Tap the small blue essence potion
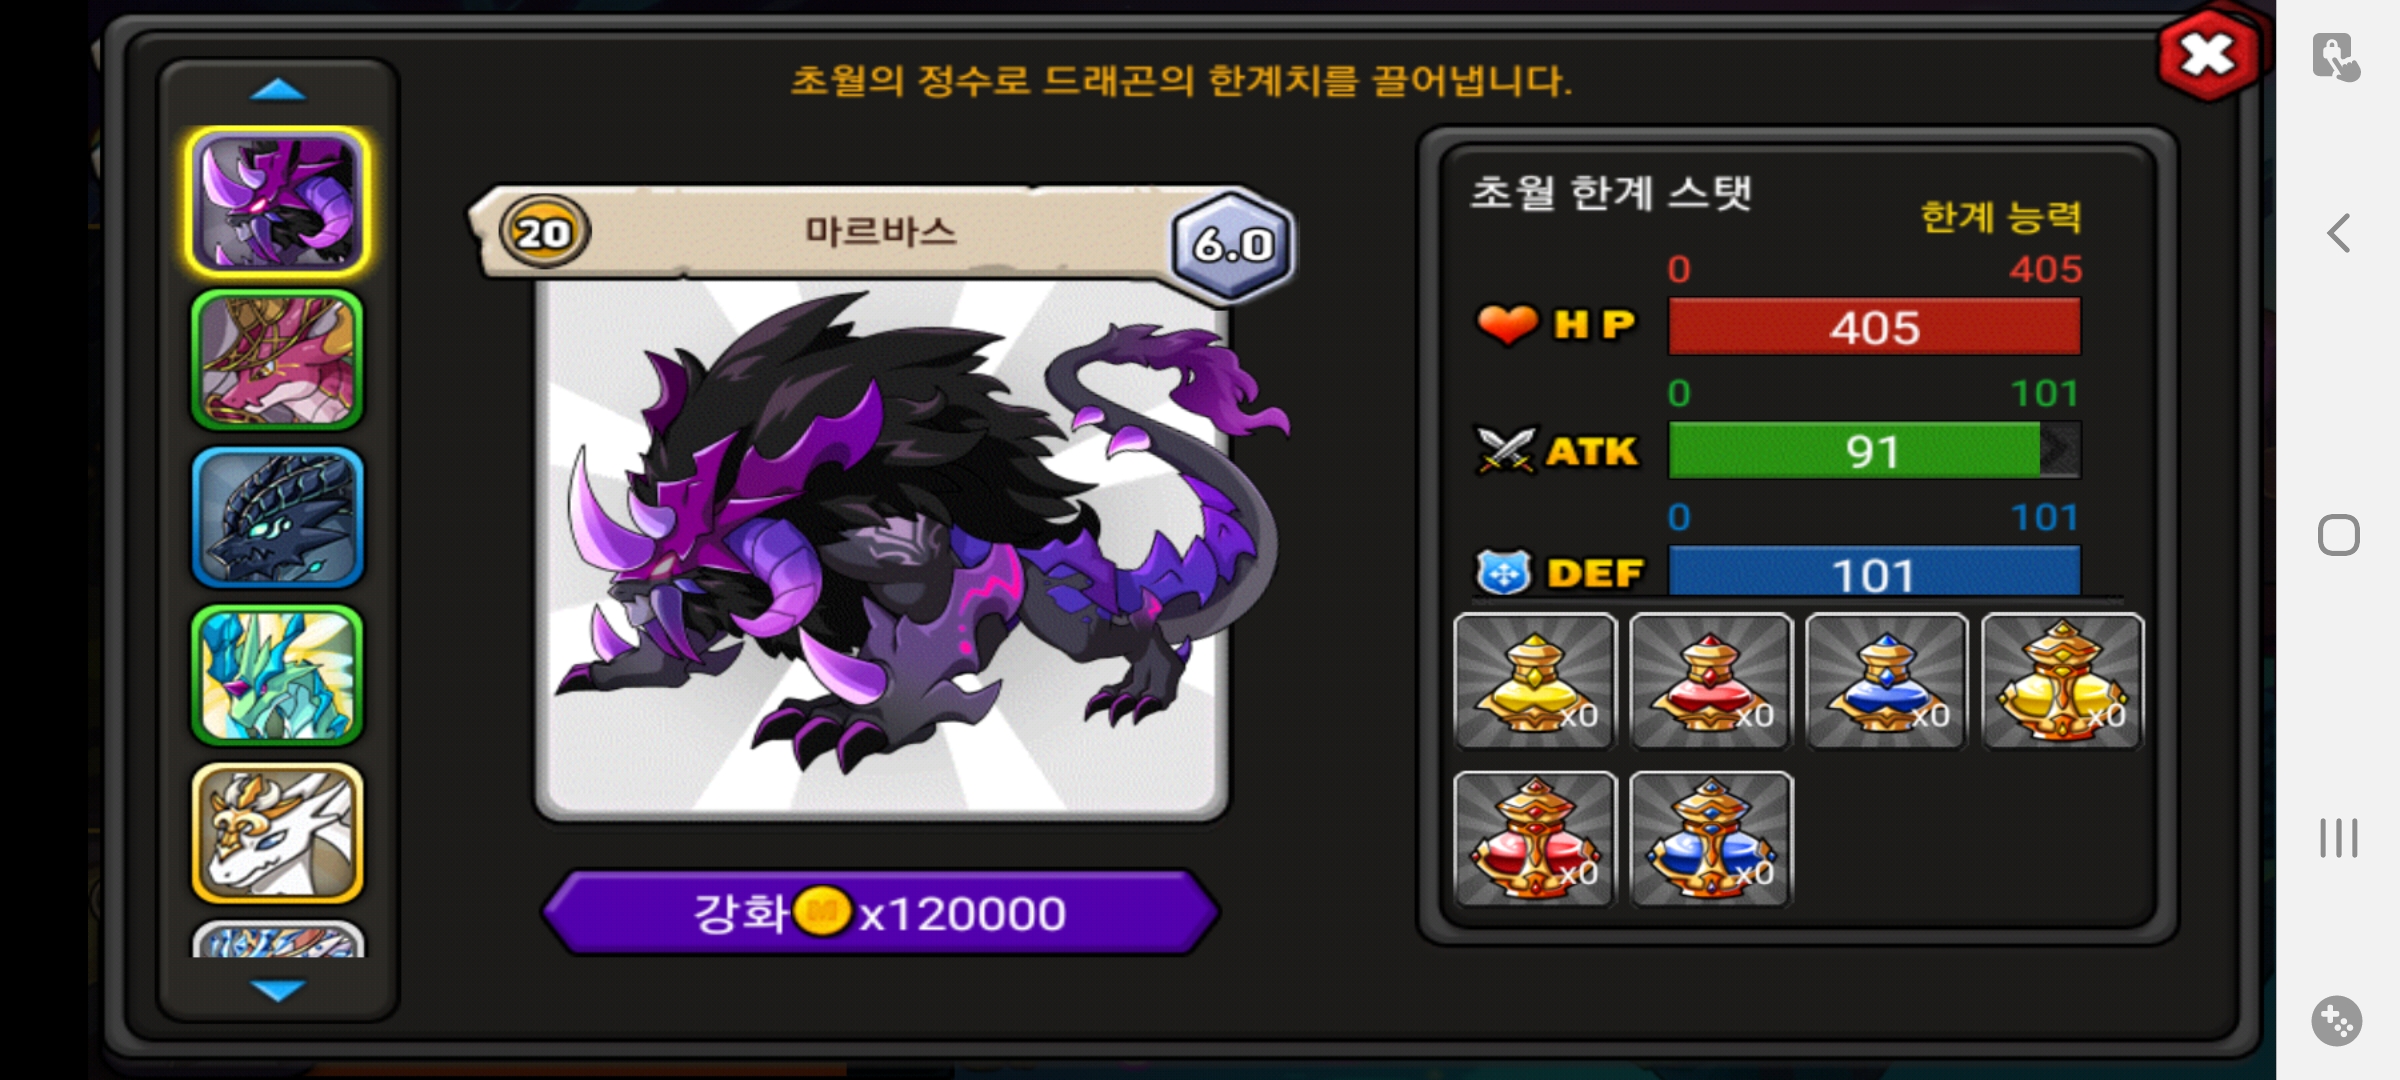The height and width of the screenshot is (1080, 2400). 1887,681
